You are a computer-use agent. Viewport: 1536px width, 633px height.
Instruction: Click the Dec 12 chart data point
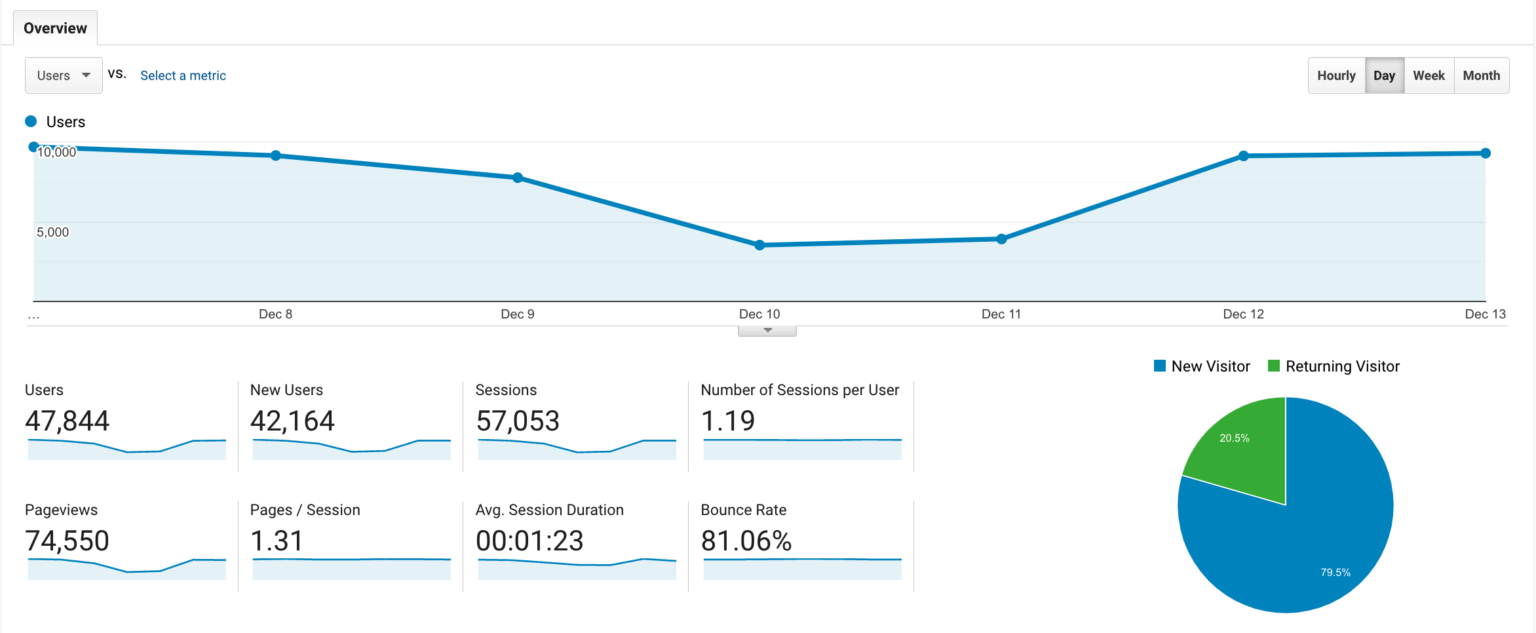click(1243, 156)
